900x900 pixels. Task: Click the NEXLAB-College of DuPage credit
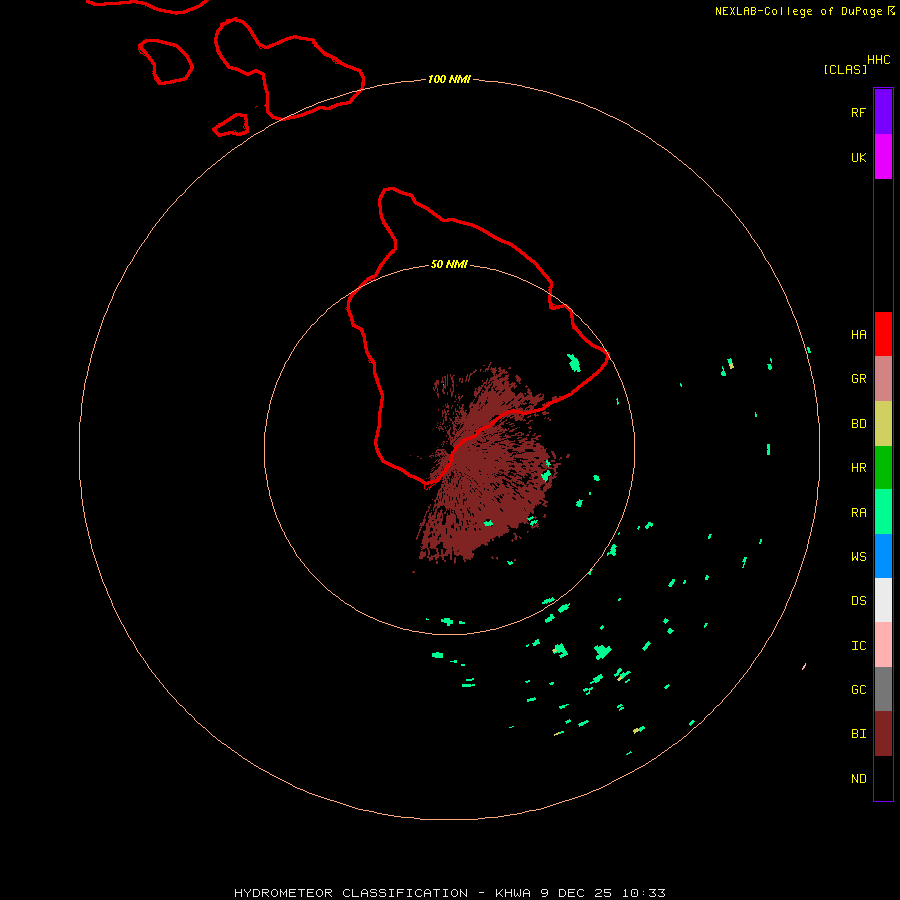(805, 11)
